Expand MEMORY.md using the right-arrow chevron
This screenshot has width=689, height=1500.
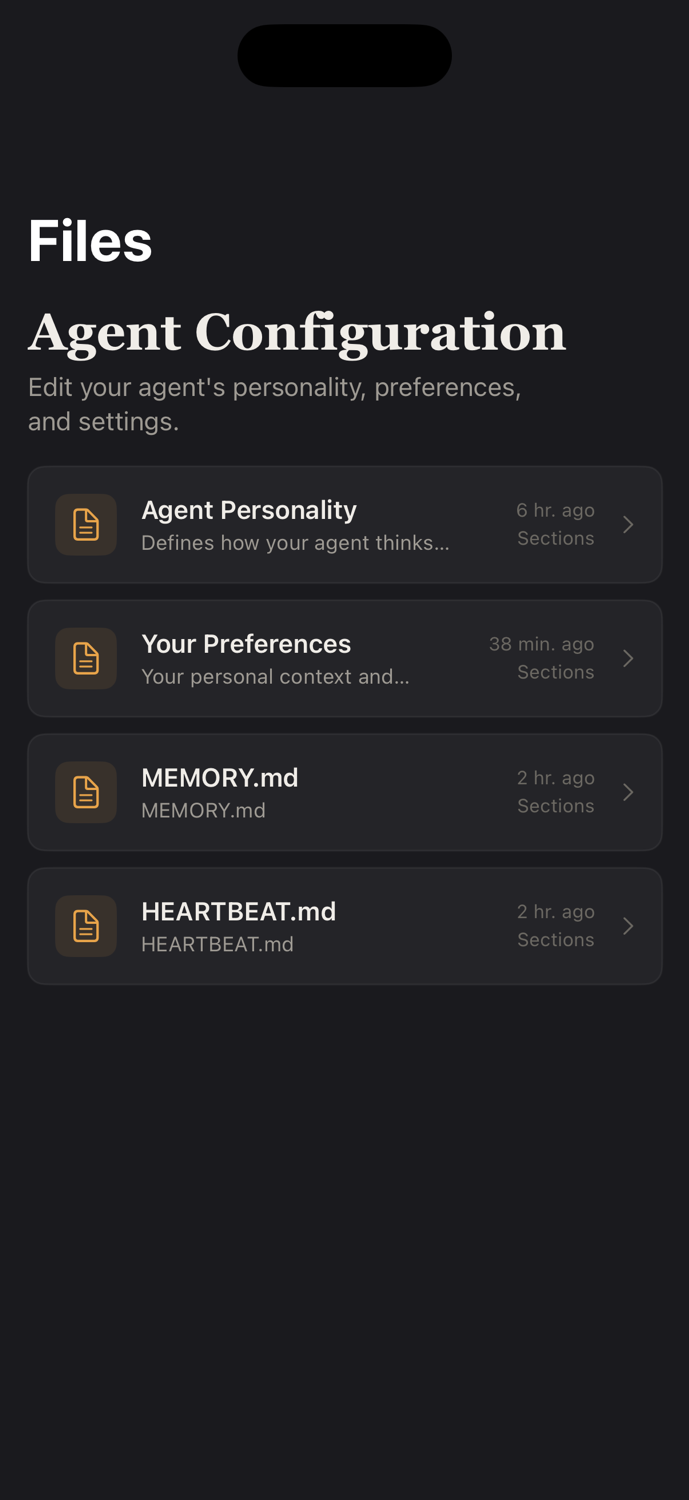click(x=629, y=792)
